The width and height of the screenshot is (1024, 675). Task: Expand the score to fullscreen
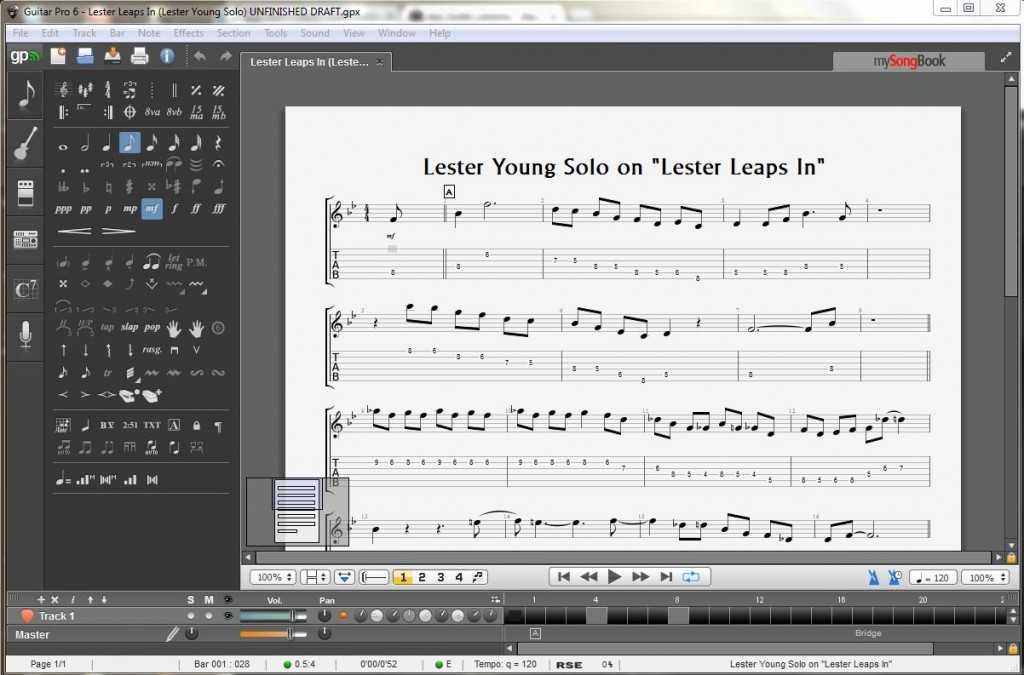1006,58
